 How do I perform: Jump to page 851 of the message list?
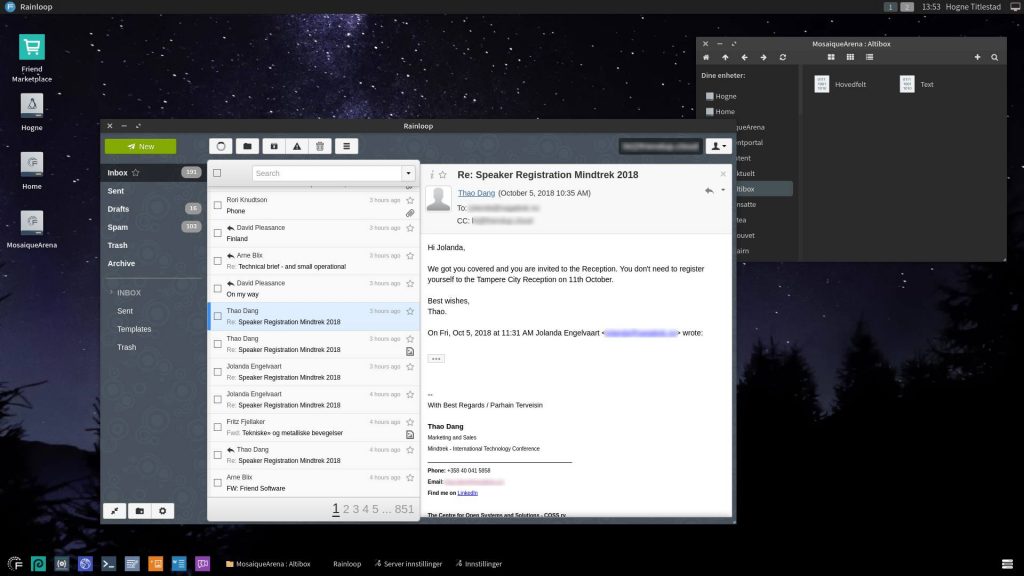[x=404, y=509]
